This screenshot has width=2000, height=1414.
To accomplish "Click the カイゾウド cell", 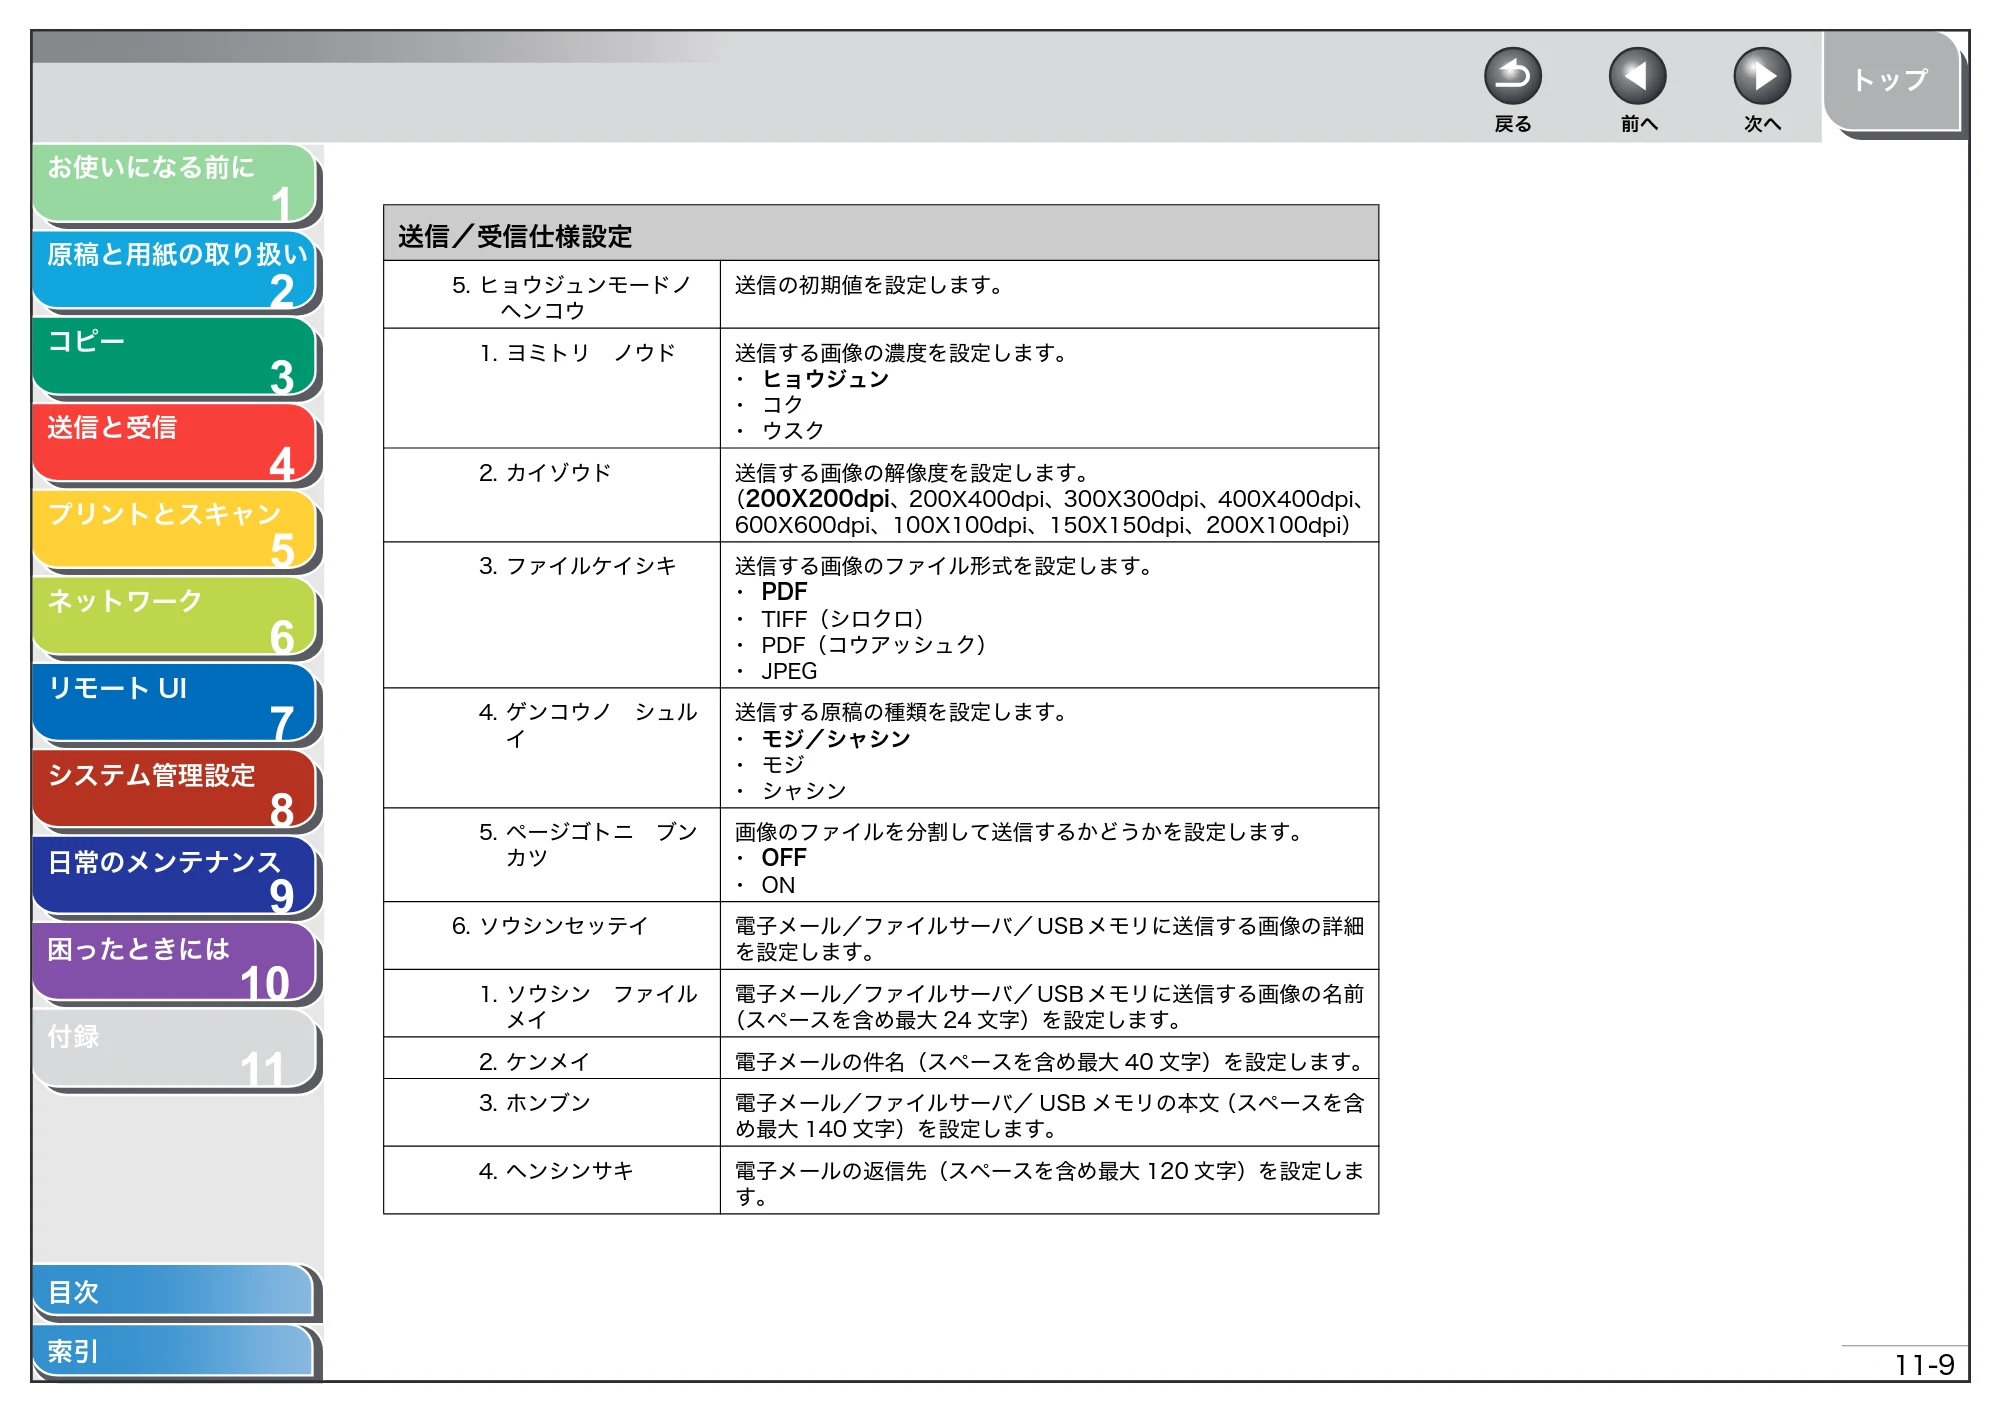I will [x=552, y=495].
